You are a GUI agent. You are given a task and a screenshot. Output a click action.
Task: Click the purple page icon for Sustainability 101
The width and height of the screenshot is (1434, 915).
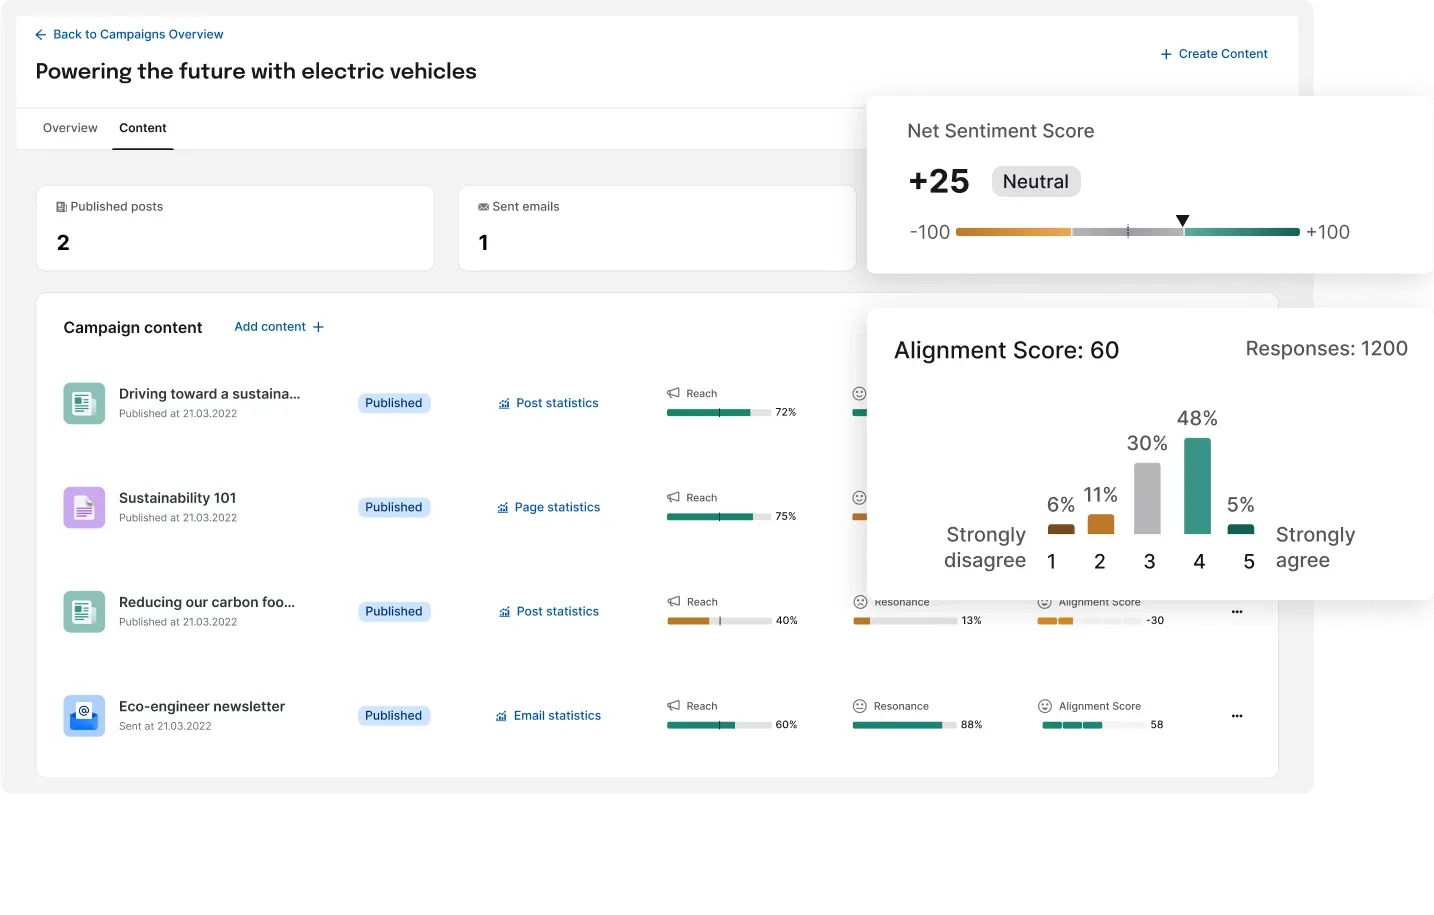tap(83, 507)
